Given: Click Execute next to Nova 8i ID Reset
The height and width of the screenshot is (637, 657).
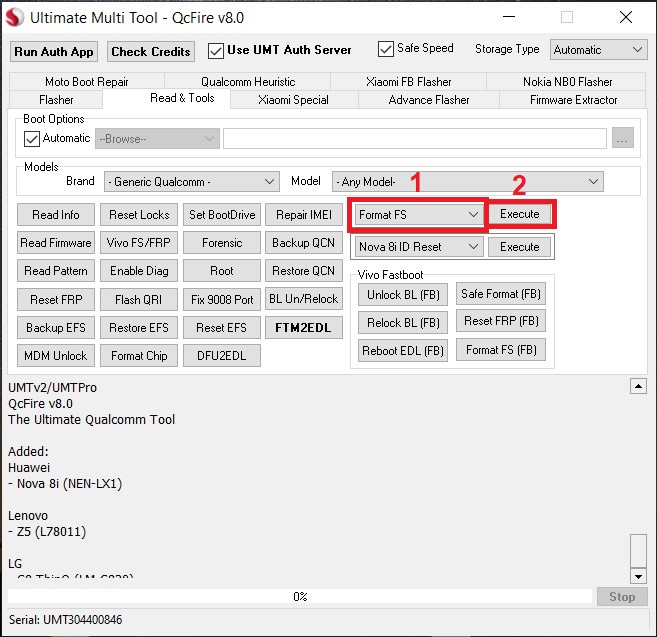Looking at the screenshot, I should point(520,247).
